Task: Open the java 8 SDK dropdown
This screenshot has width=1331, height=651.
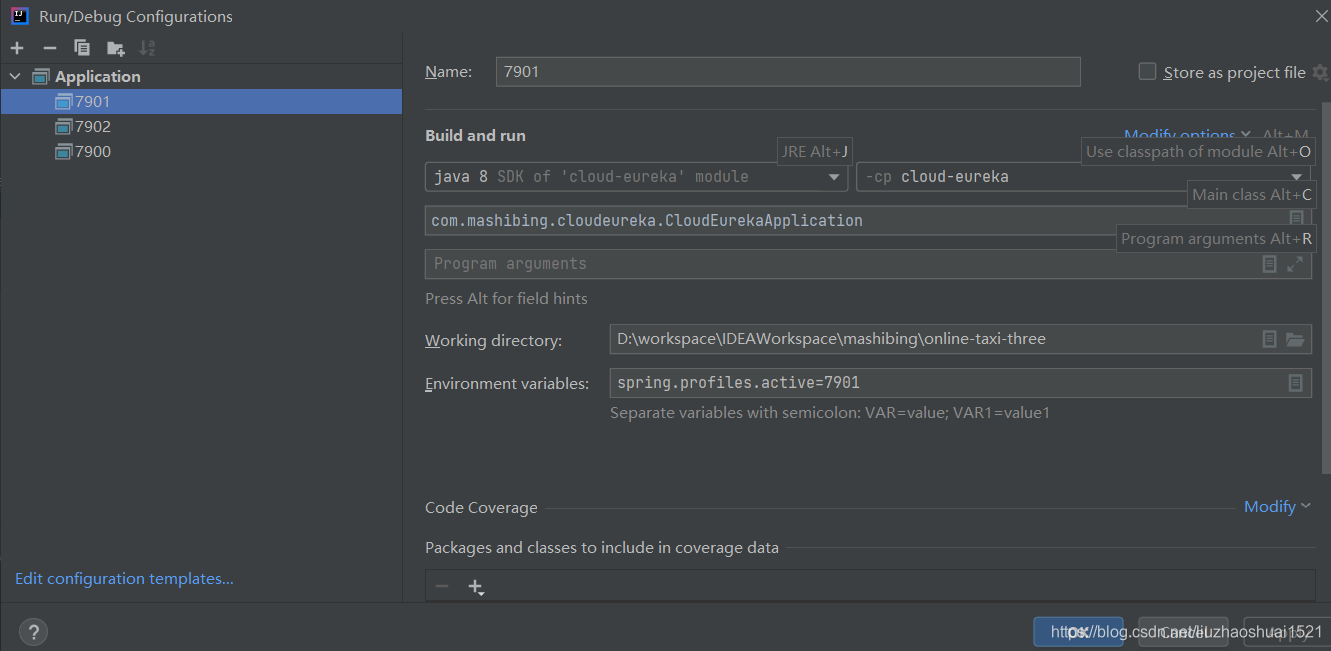Action: pyautogui.click(x=834, y=176)
